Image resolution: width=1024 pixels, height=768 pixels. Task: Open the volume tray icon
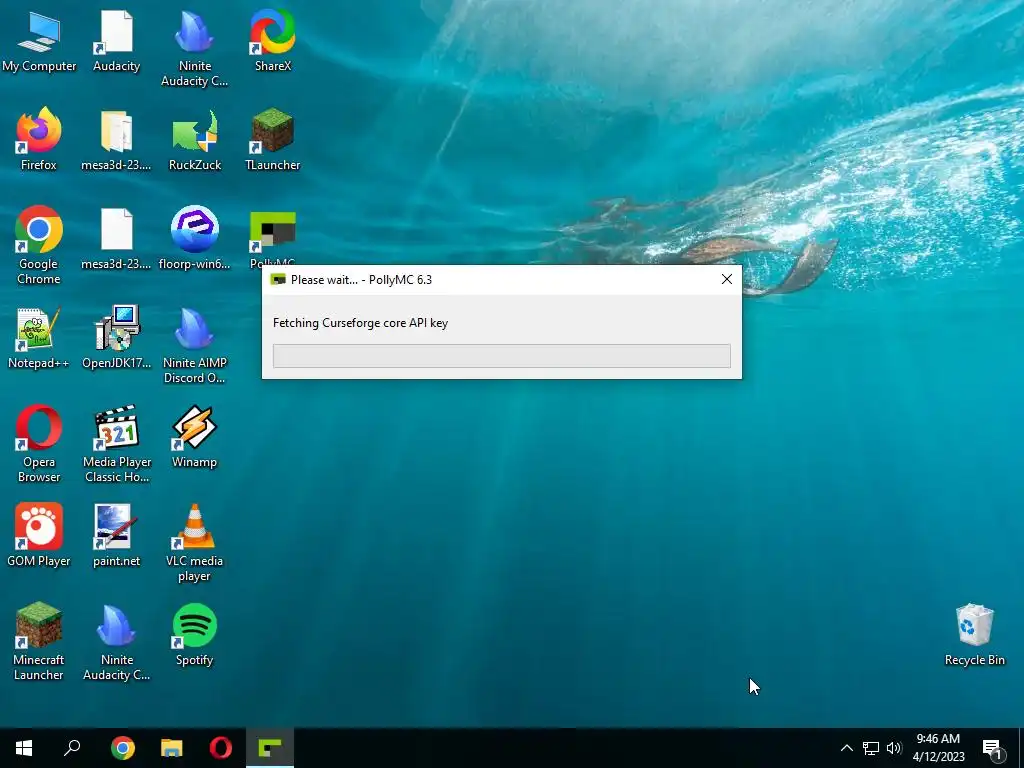(x=894, y=748)
